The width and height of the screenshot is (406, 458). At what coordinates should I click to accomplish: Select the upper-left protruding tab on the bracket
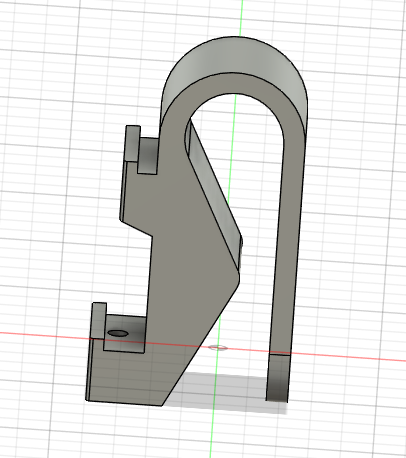point(132,143)
